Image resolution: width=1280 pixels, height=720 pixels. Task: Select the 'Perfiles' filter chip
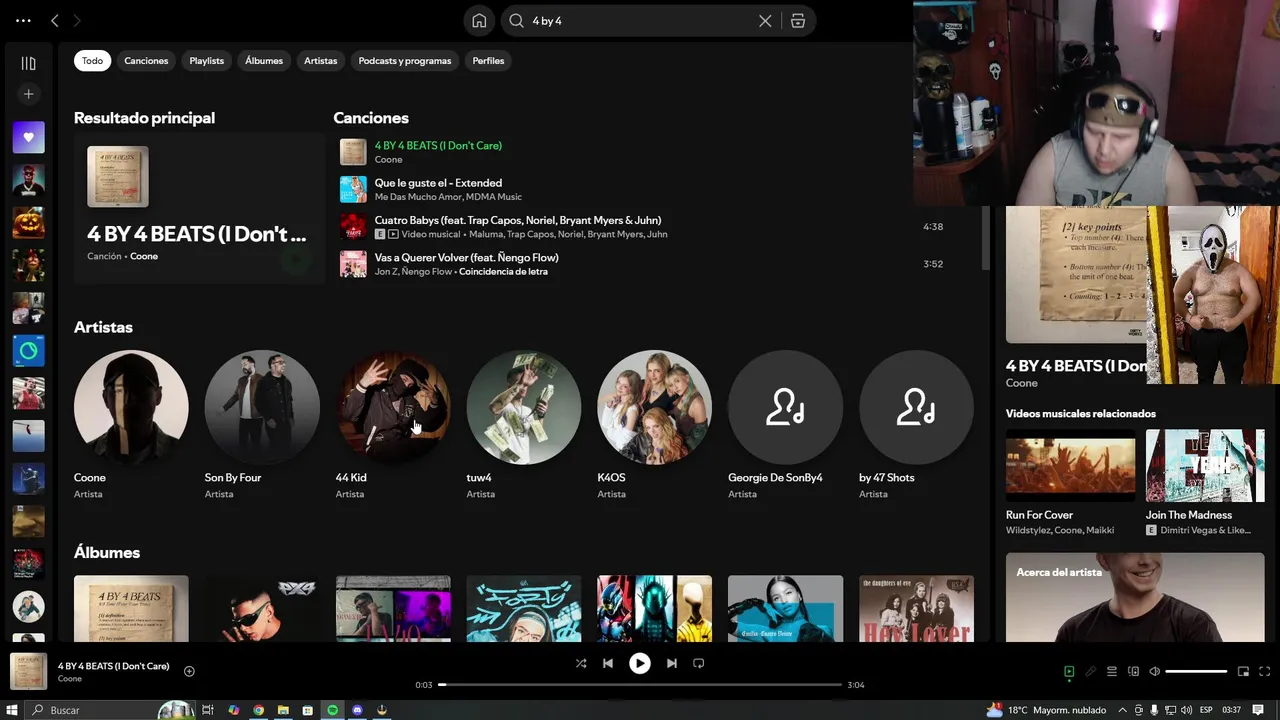[x=488, y=61]
